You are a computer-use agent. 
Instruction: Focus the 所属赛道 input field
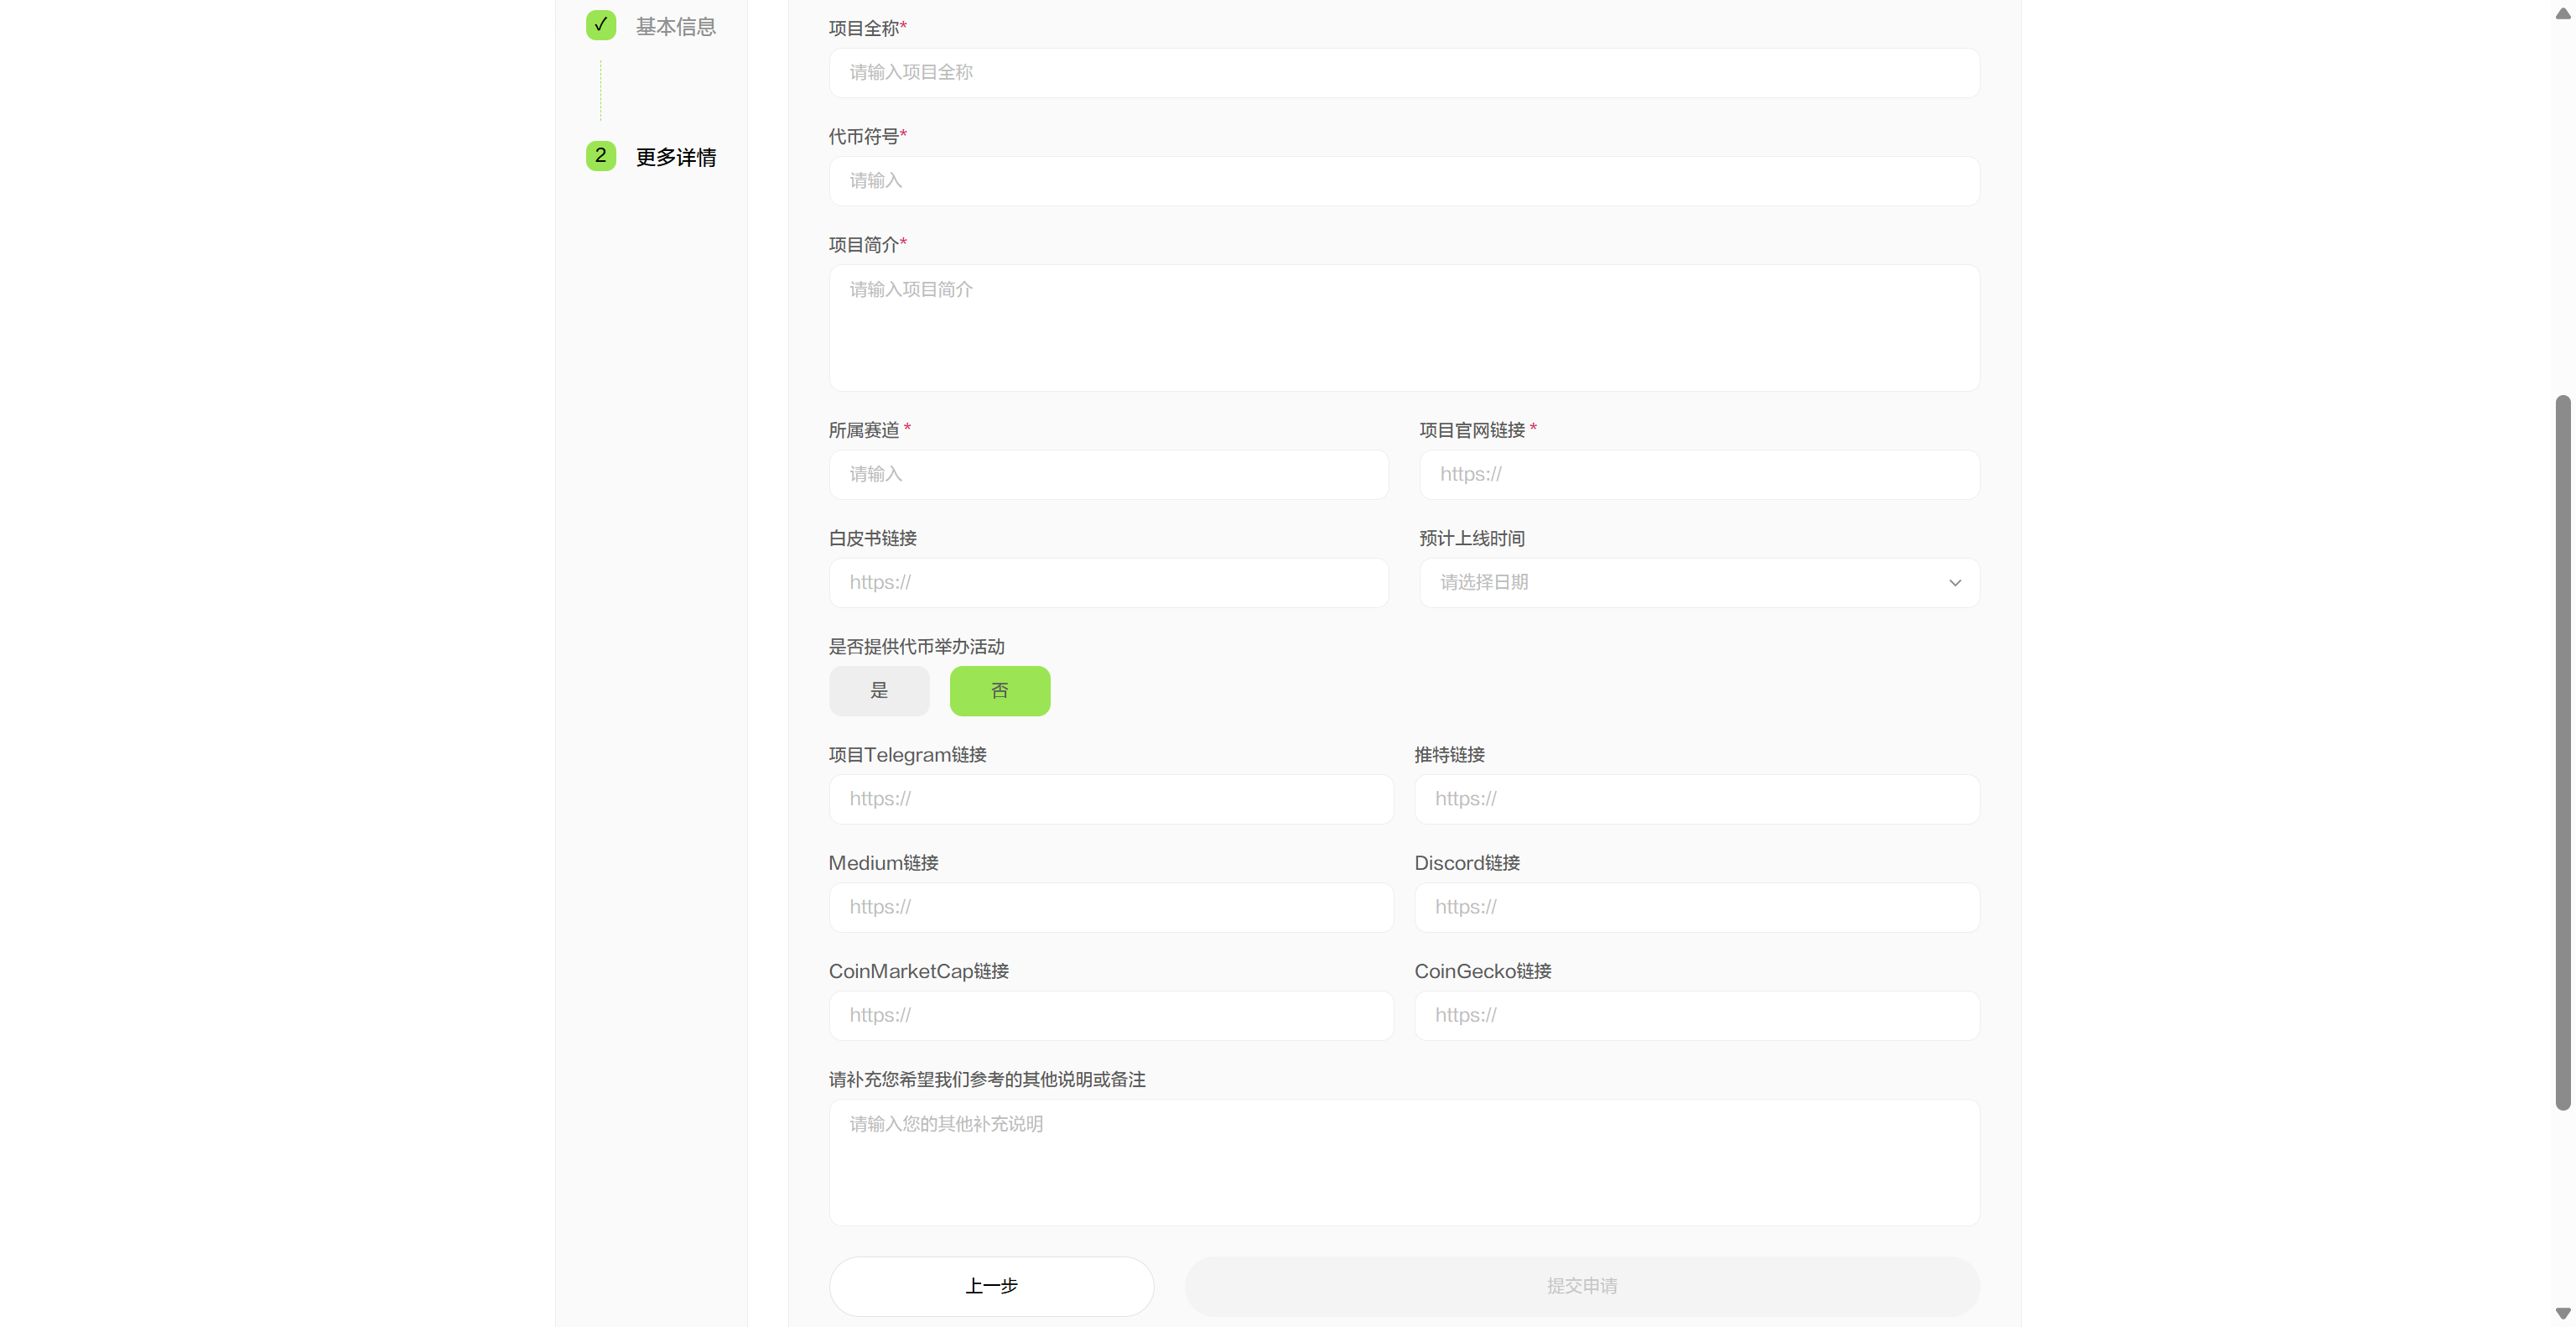(x=1108, y=475)
